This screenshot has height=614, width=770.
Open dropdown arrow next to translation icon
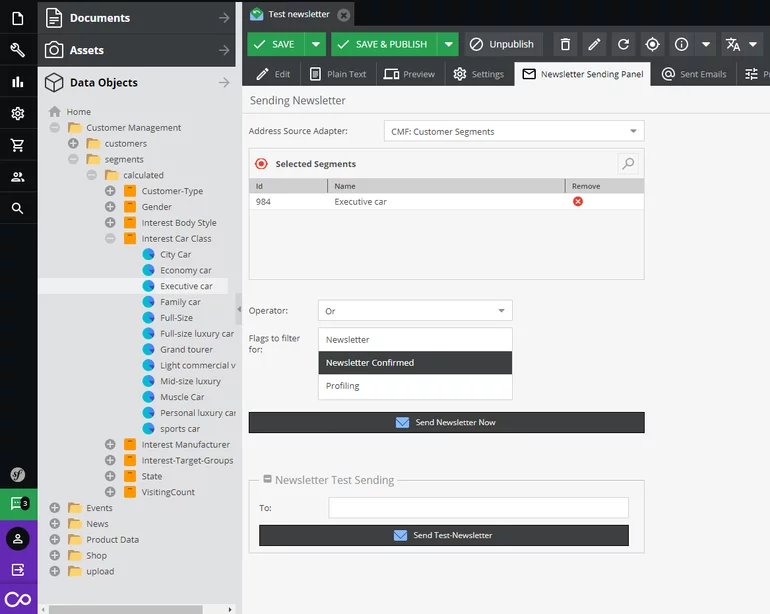[x=753, y=44]
